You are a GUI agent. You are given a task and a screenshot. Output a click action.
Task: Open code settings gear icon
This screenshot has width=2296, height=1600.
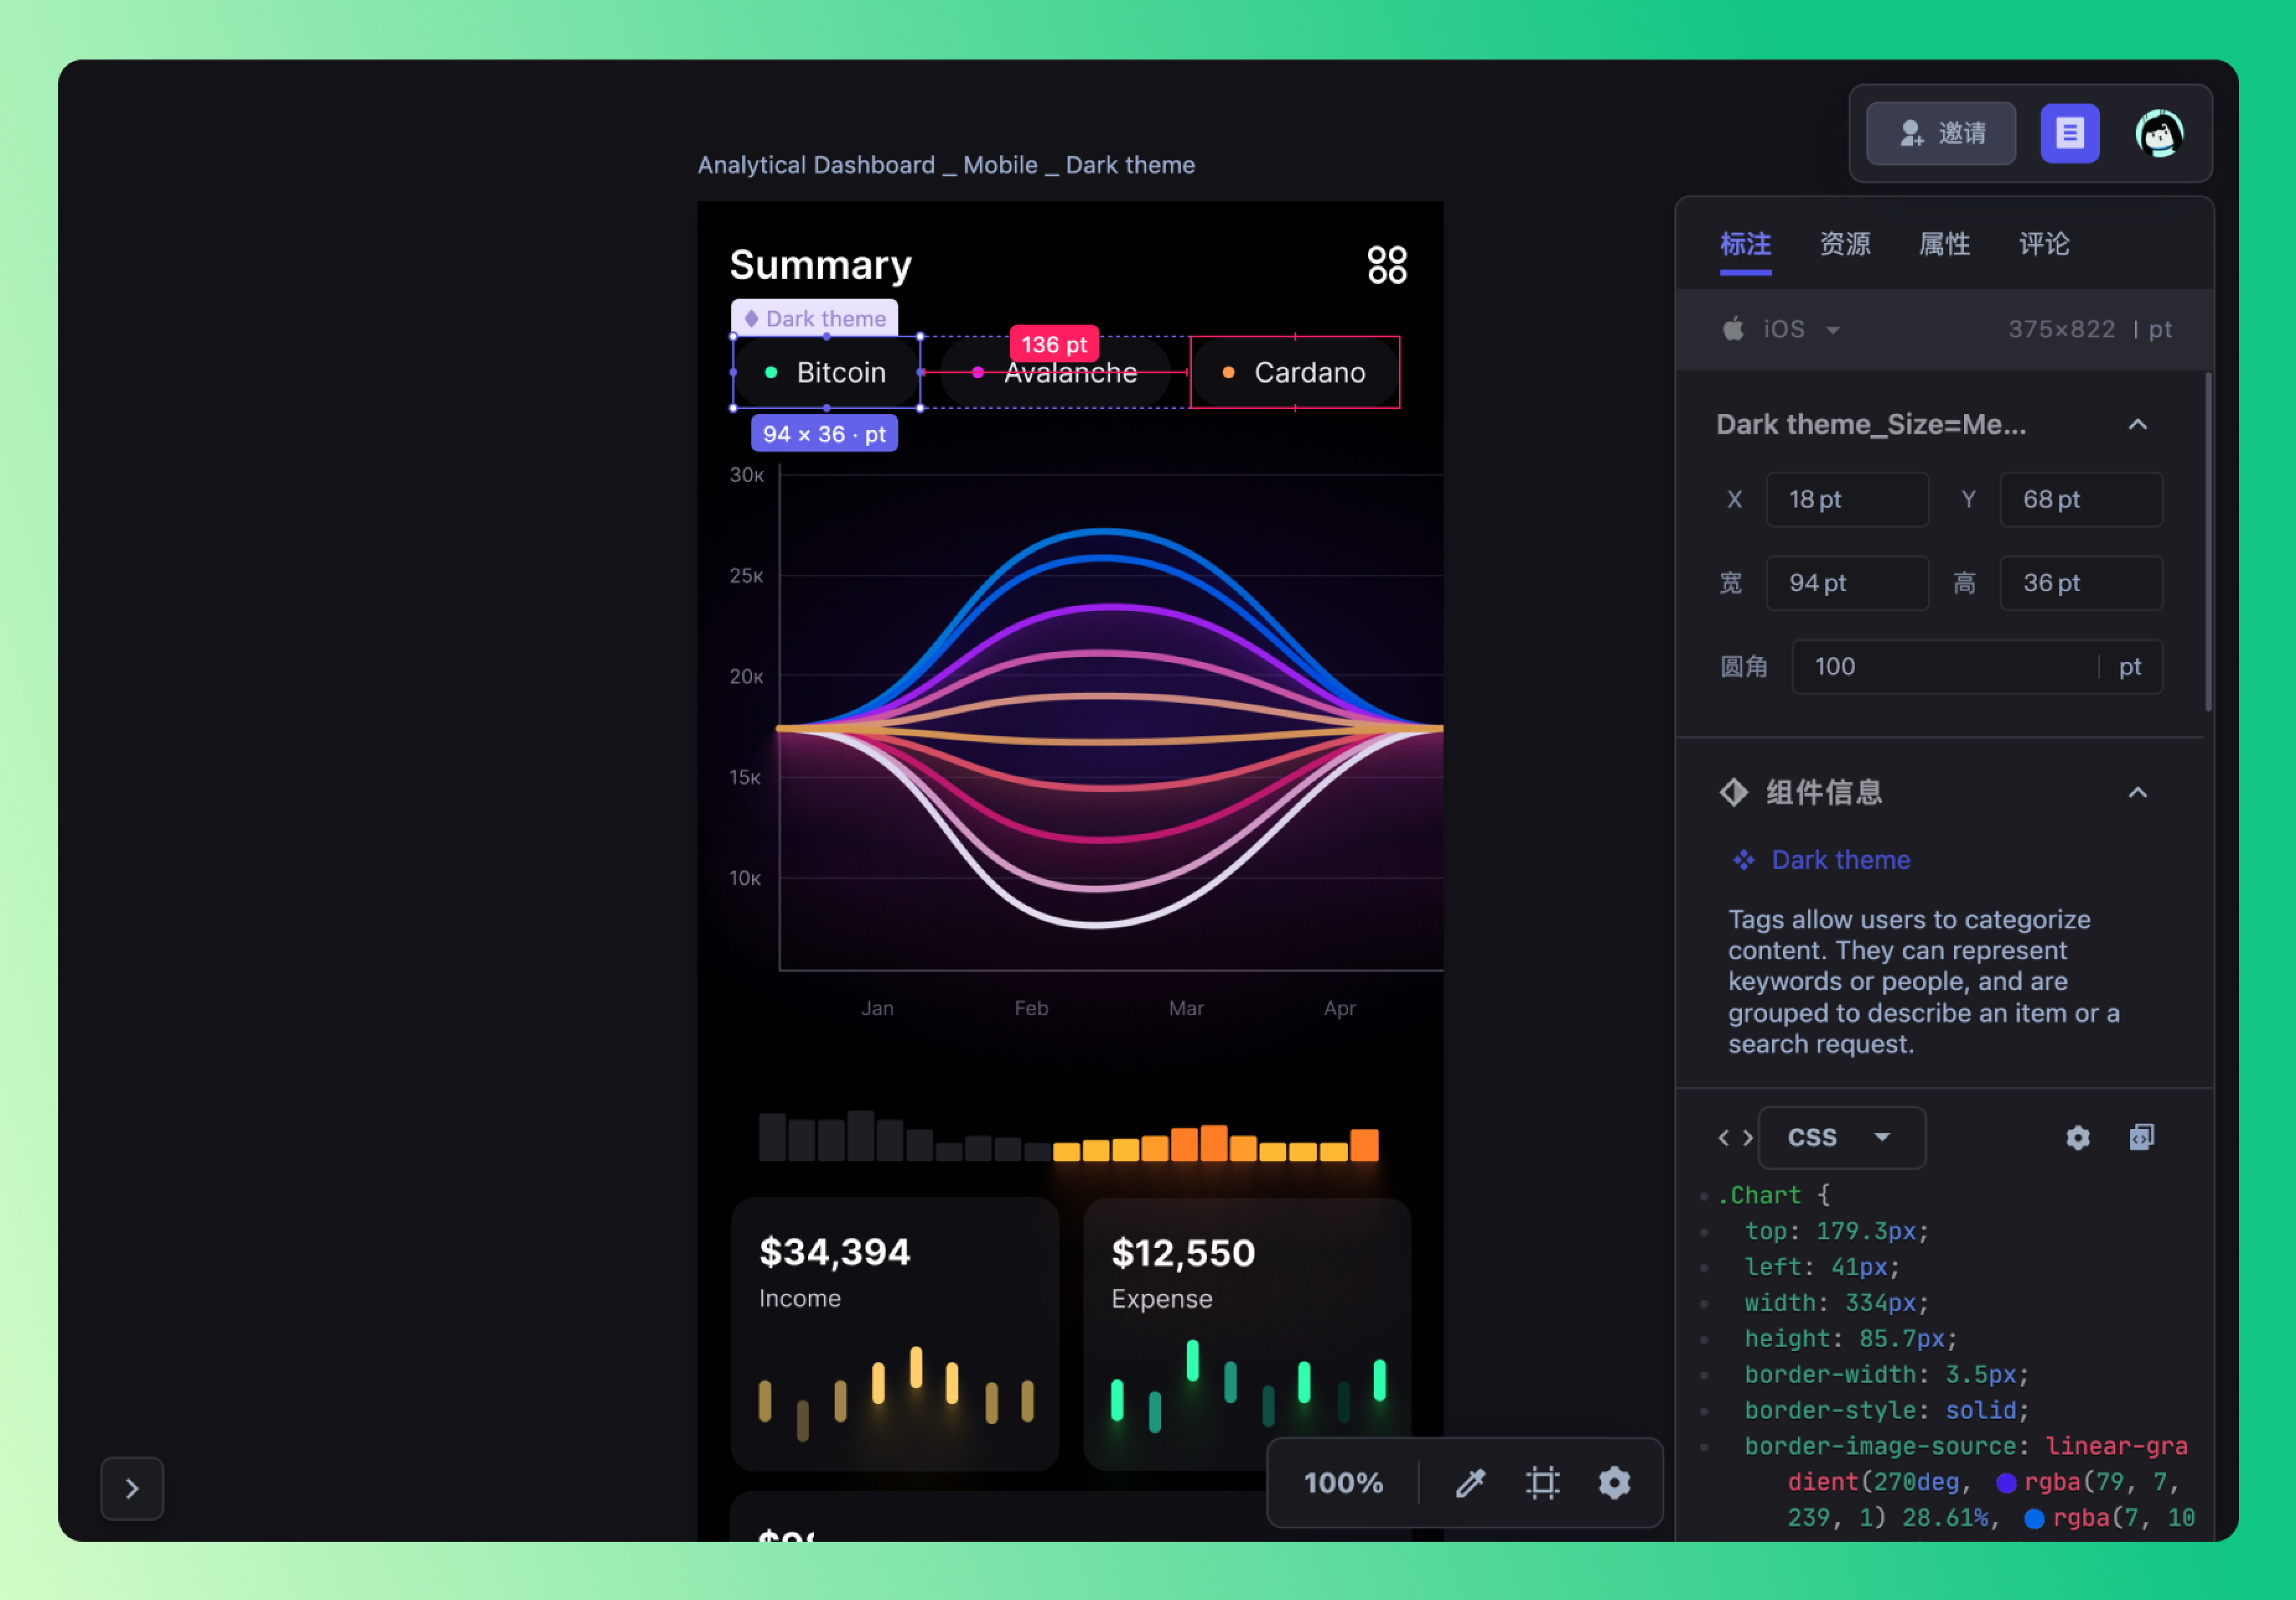2077,1137
